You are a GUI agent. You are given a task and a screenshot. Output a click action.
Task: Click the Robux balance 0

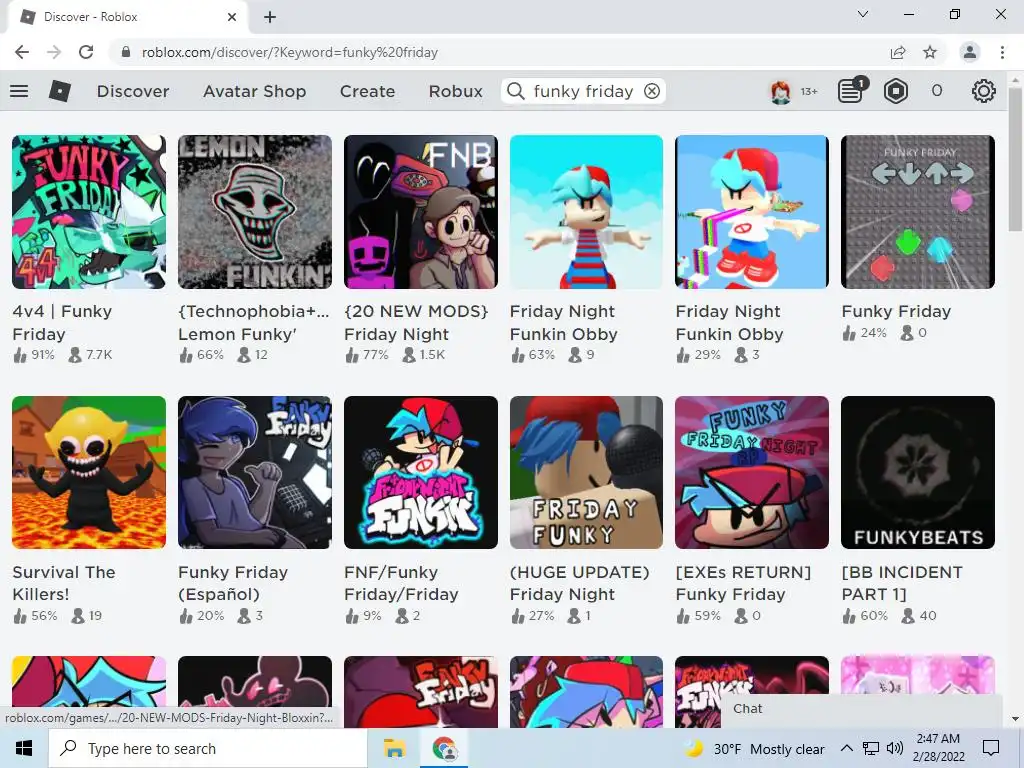[936, 91]
